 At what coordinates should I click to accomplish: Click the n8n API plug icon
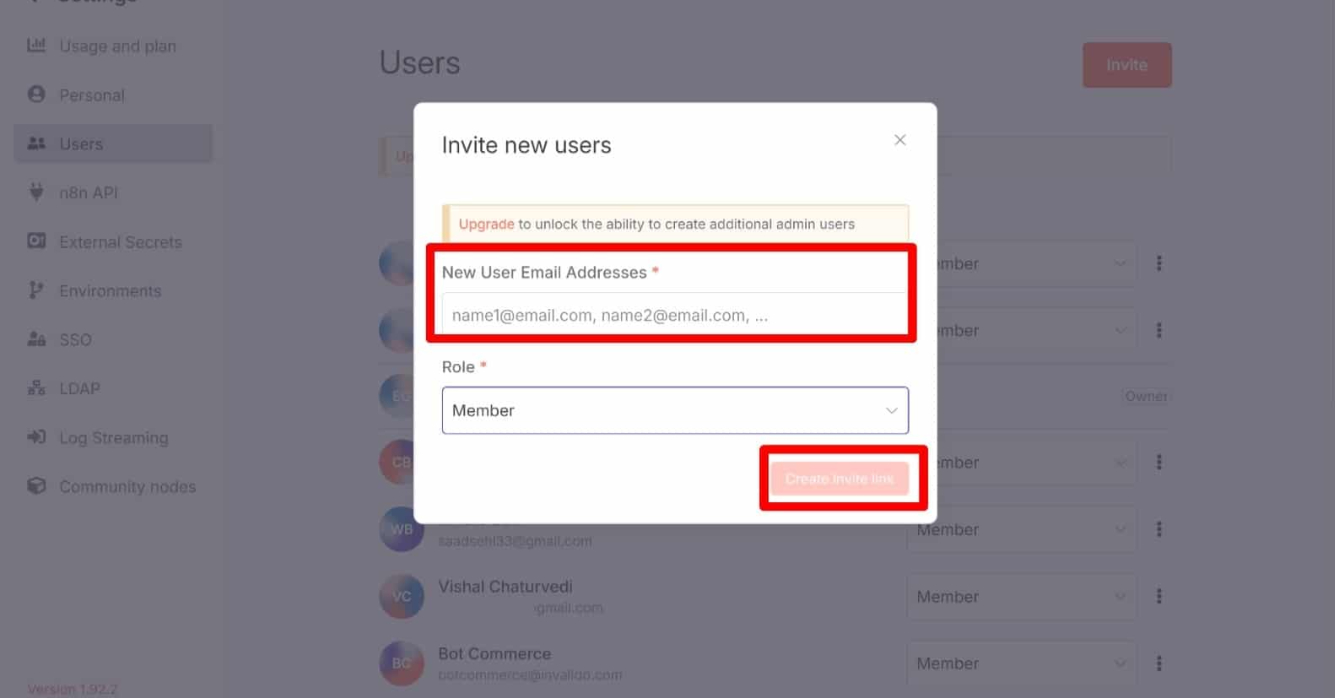[x=36, y=192]
